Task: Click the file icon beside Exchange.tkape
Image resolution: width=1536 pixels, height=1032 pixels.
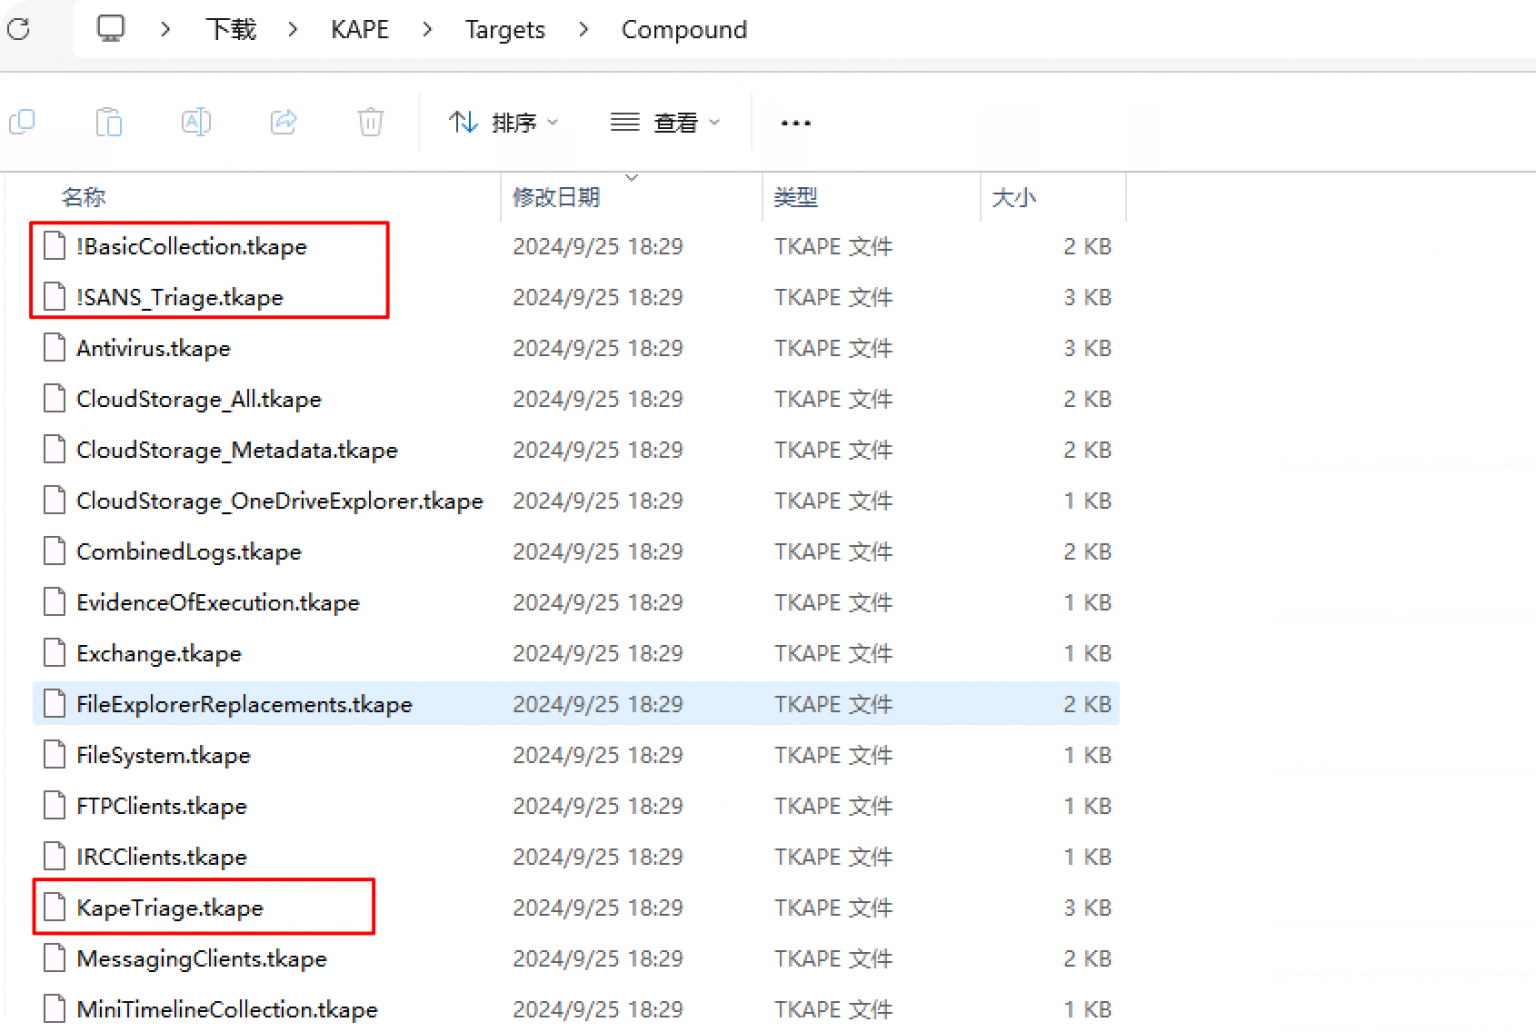Action: pyautogui.click(x=54, y=652)
